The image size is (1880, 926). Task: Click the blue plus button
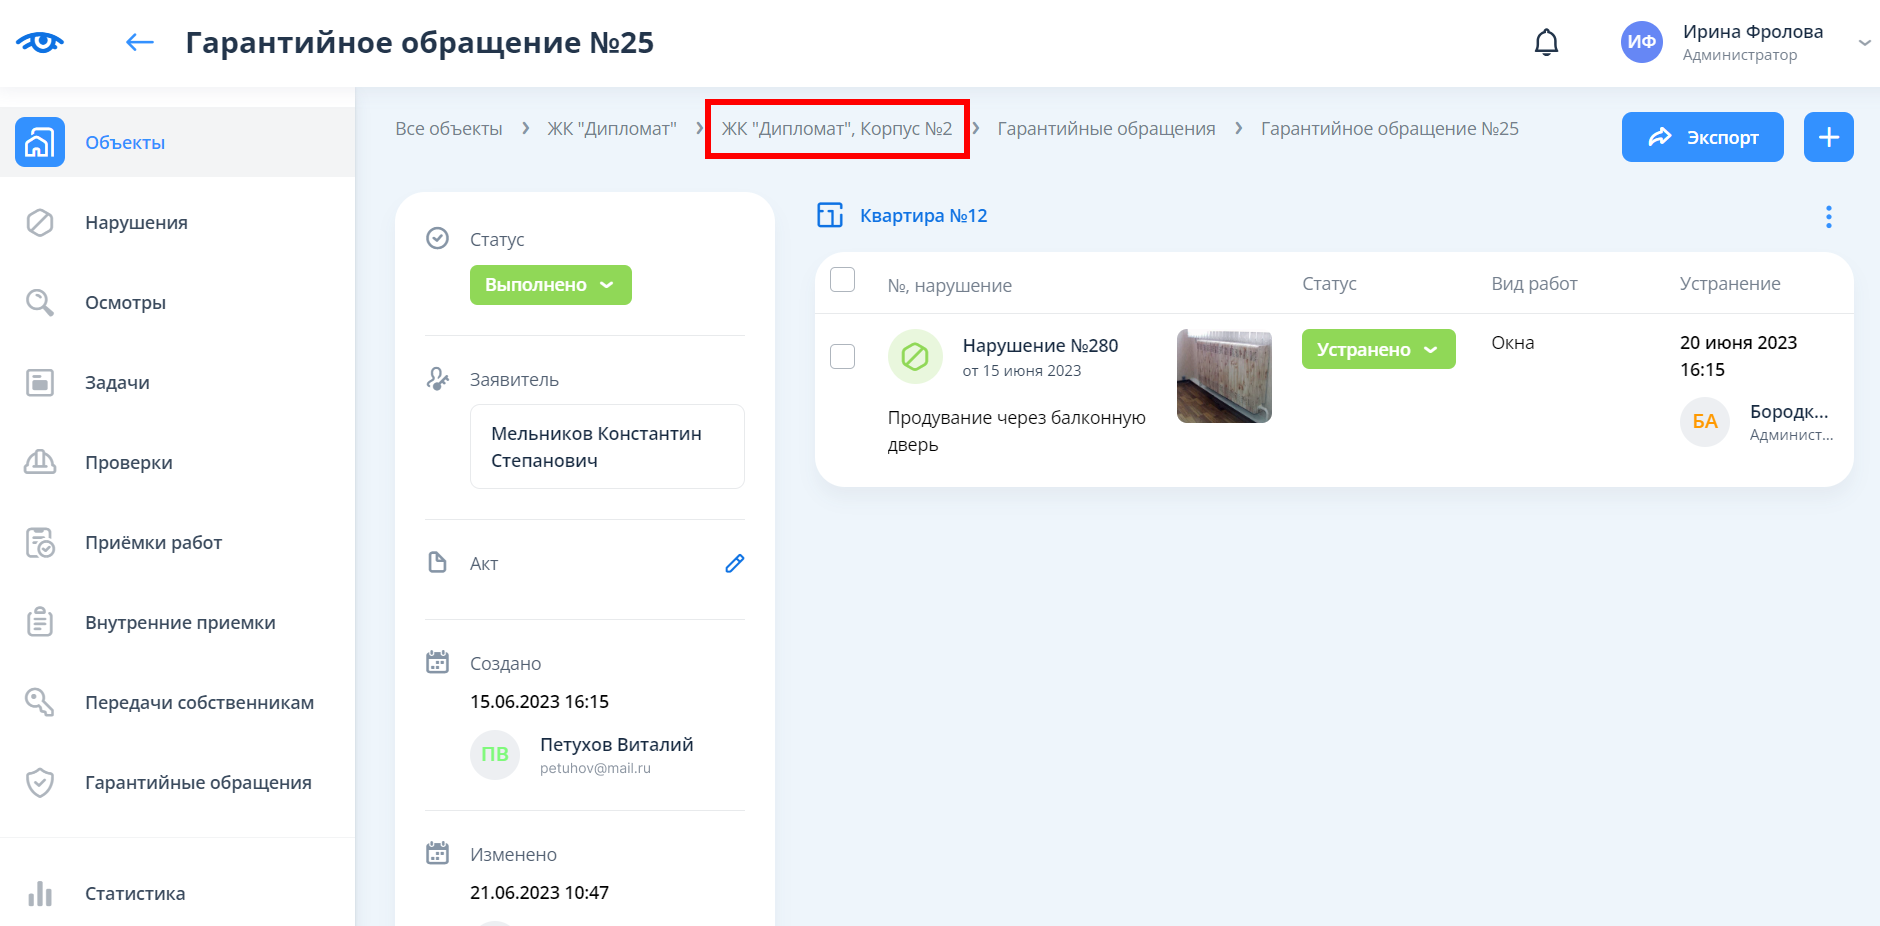pyautogui.click(x=1828, y=137)
